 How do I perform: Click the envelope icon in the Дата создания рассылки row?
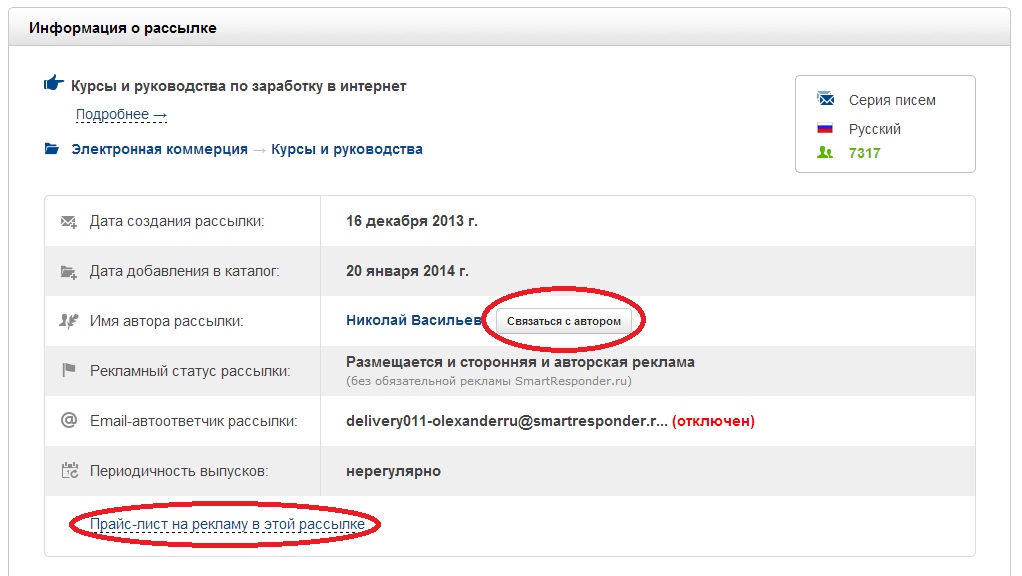click(x=68, y=222)
